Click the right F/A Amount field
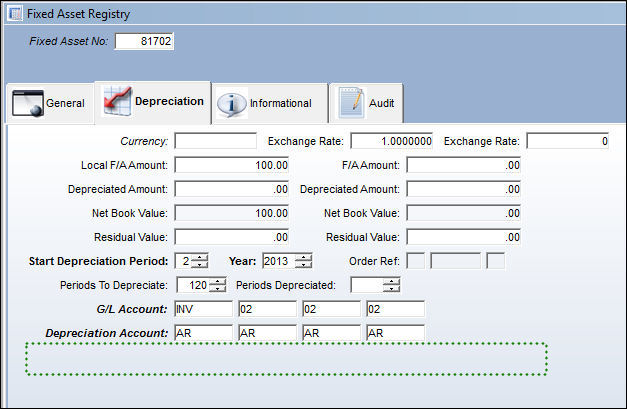This screenshot has height=409, width=627. pyautogui.click(x=463, y=165)
